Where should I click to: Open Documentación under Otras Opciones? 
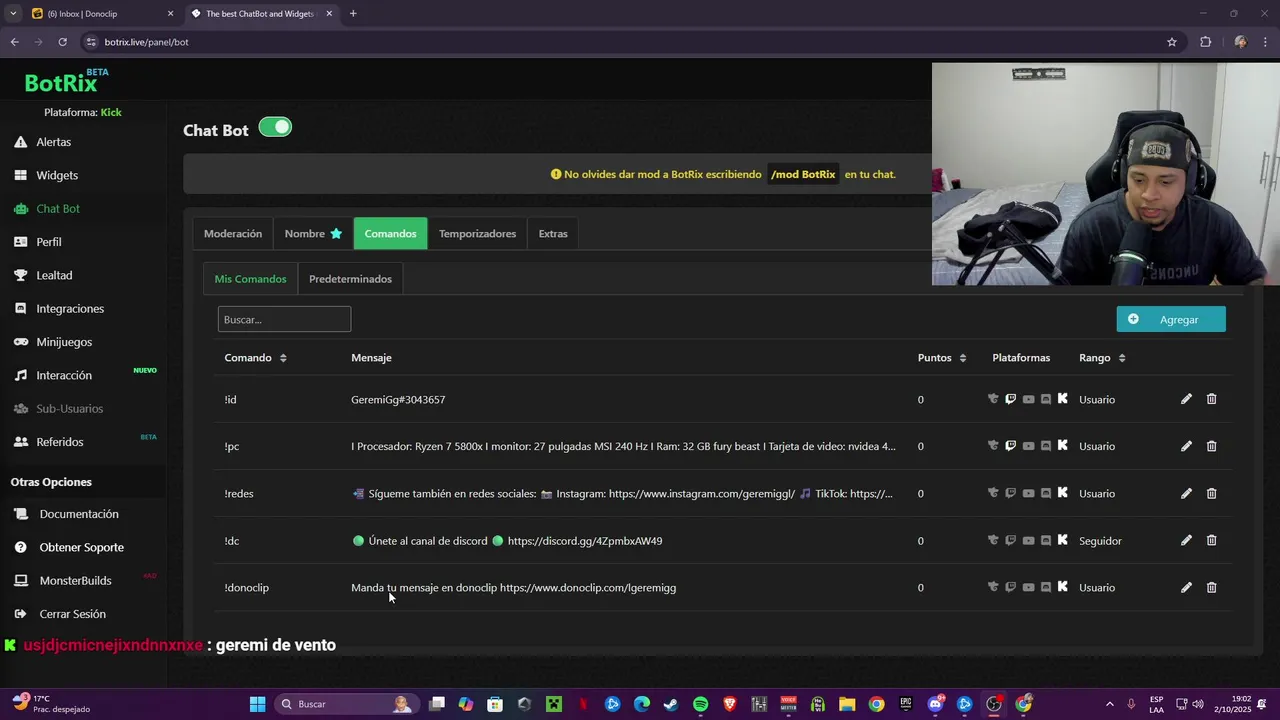tap(79, 514)
